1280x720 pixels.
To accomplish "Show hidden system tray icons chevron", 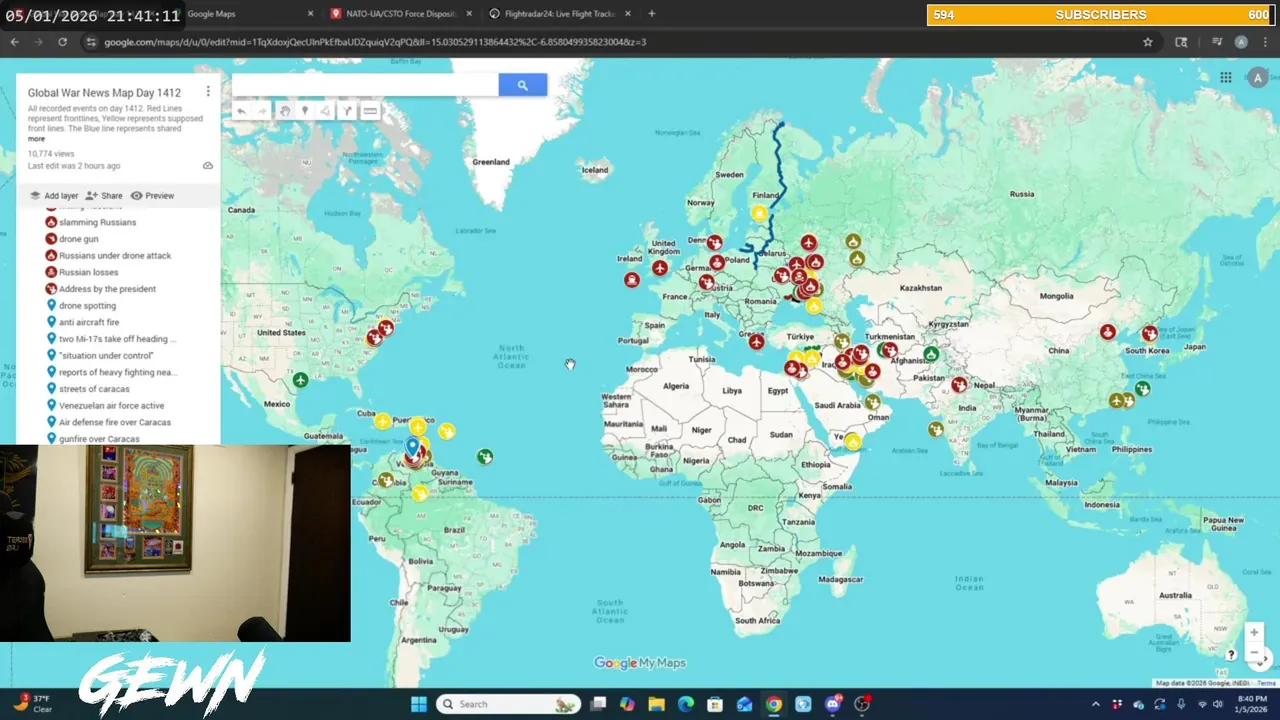I will [x=1095, y=704].
